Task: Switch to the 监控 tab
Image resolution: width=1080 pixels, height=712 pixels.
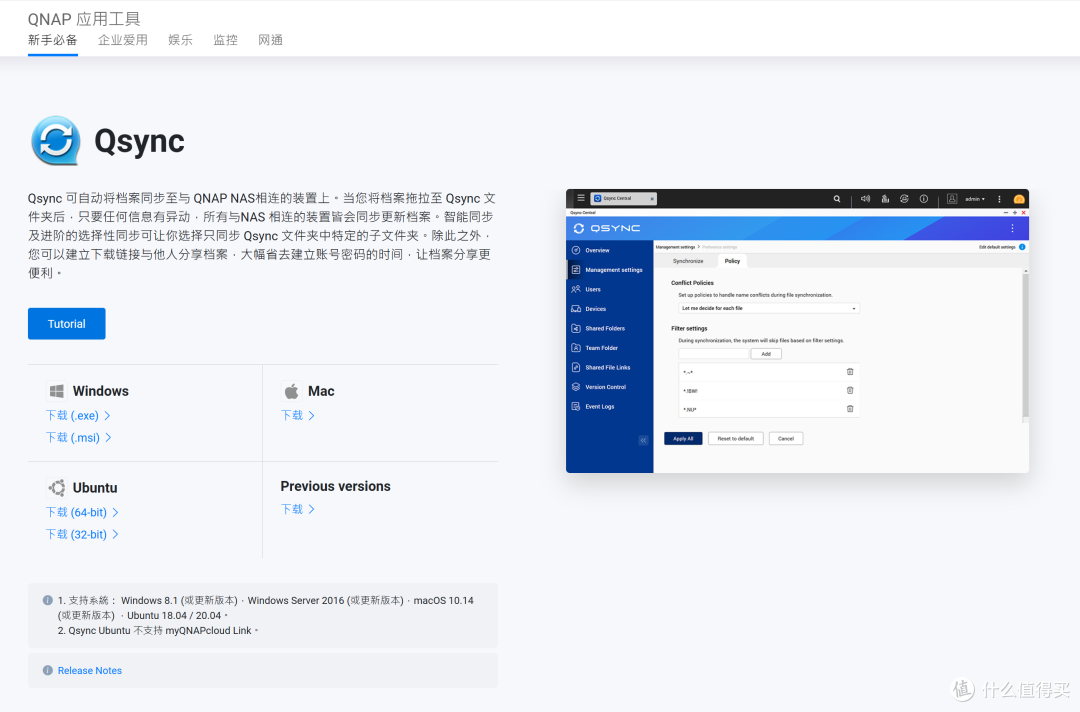Action: pos(225,40)
